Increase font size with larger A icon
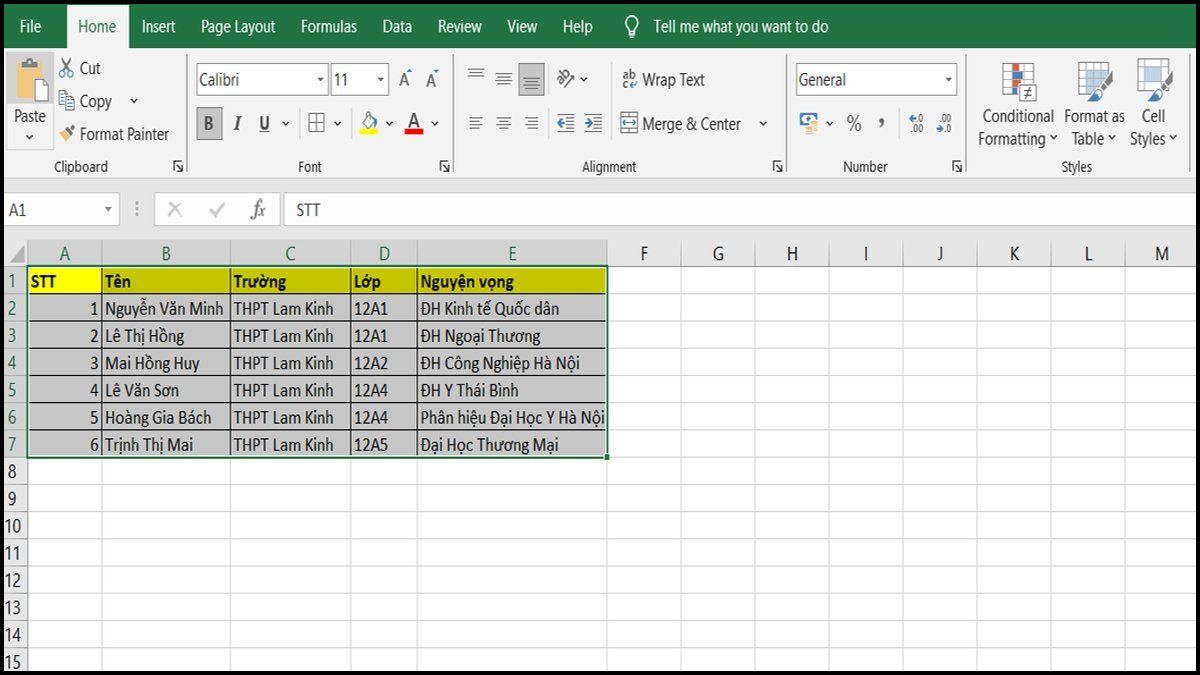The width and height of the screenshot is (1200, 675). click(405, 80)
